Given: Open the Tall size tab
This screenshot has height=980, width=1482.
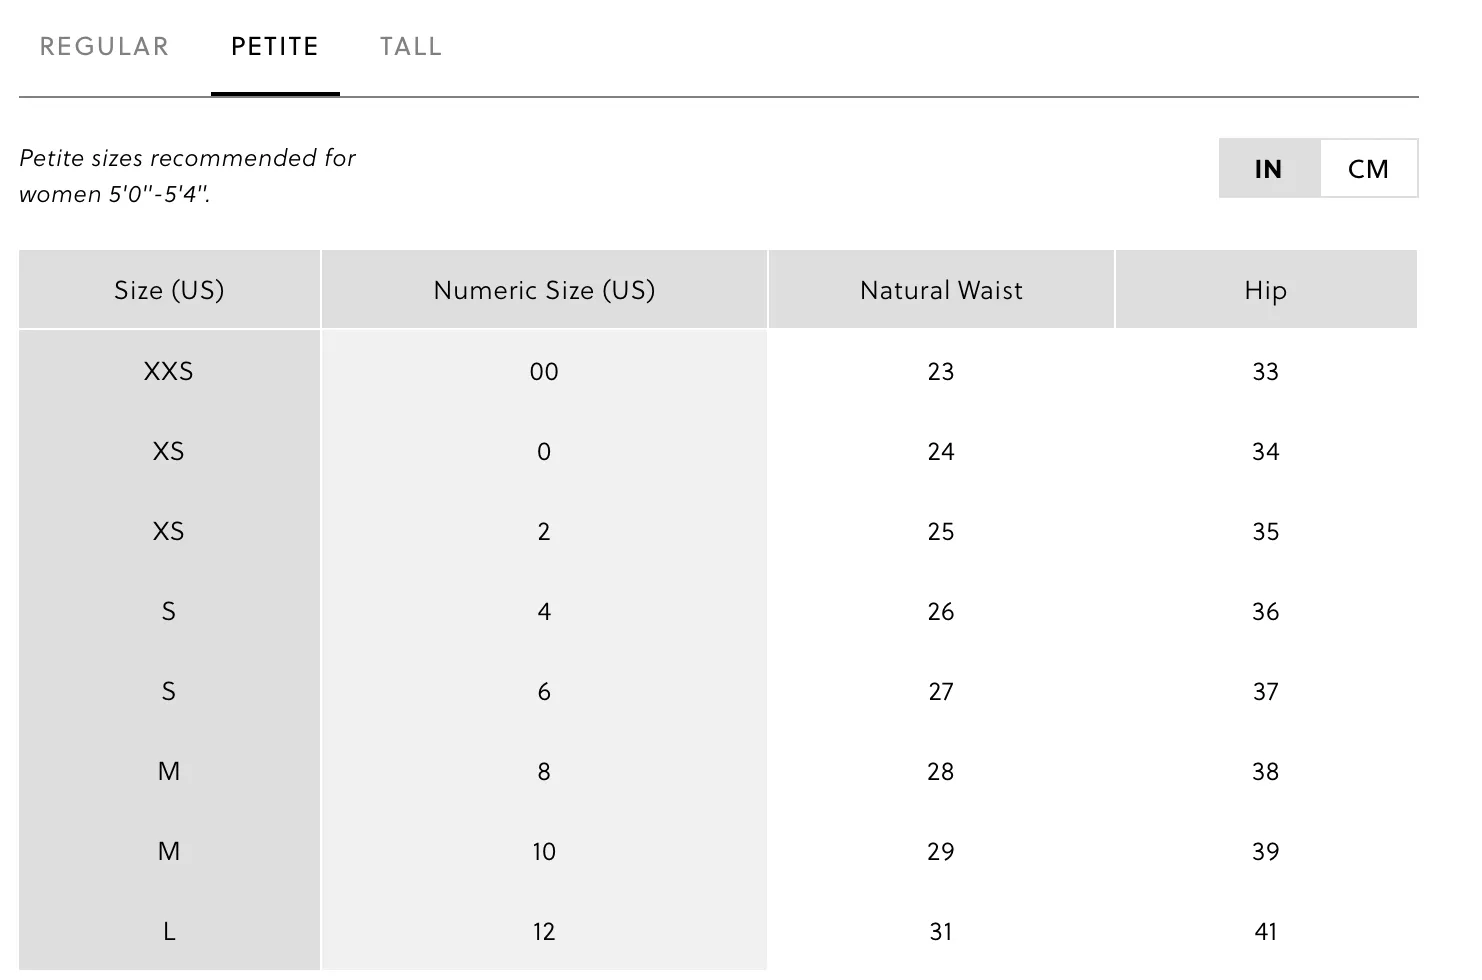Looking at the screenshot, I should pyautogui.click(x=411, y=47).
